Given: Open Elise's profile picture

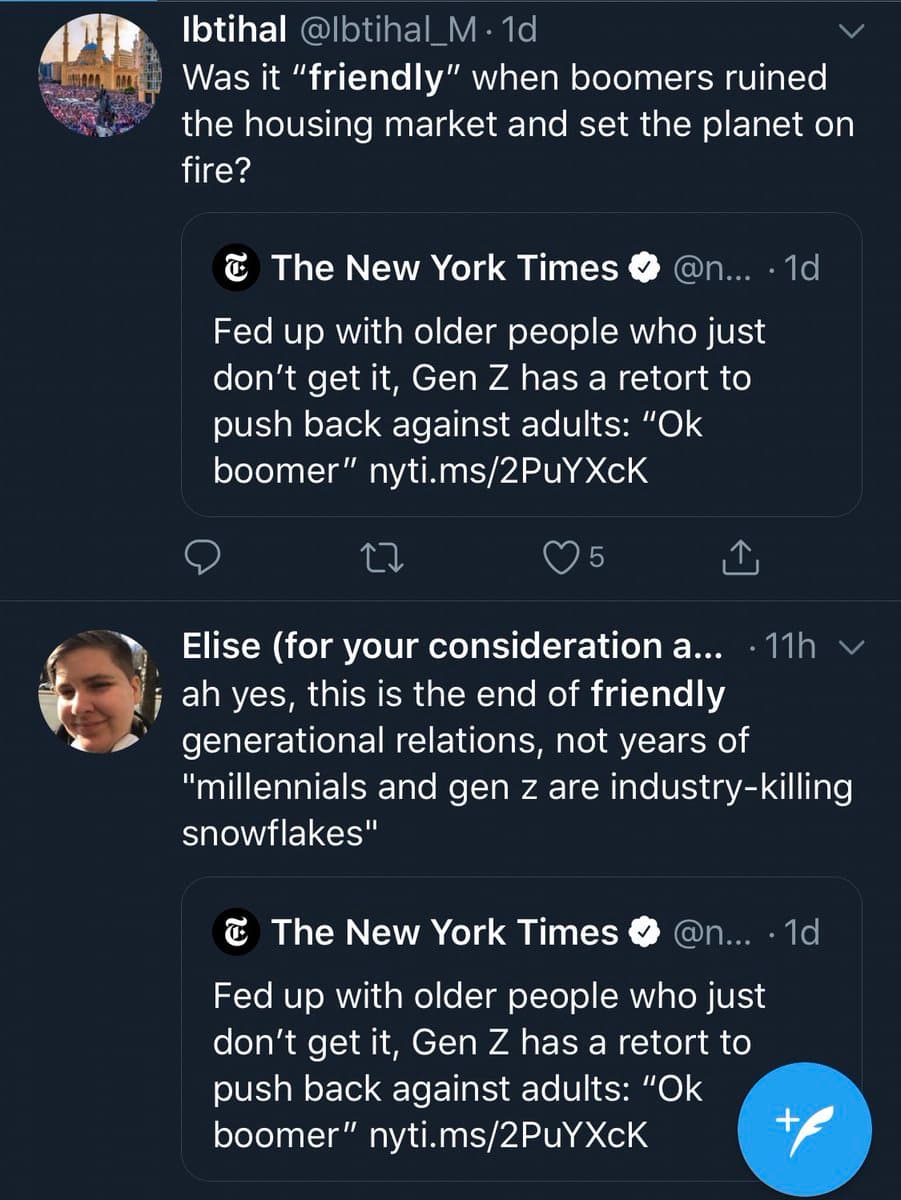Looking at the screenshot, I should (100, 691).
